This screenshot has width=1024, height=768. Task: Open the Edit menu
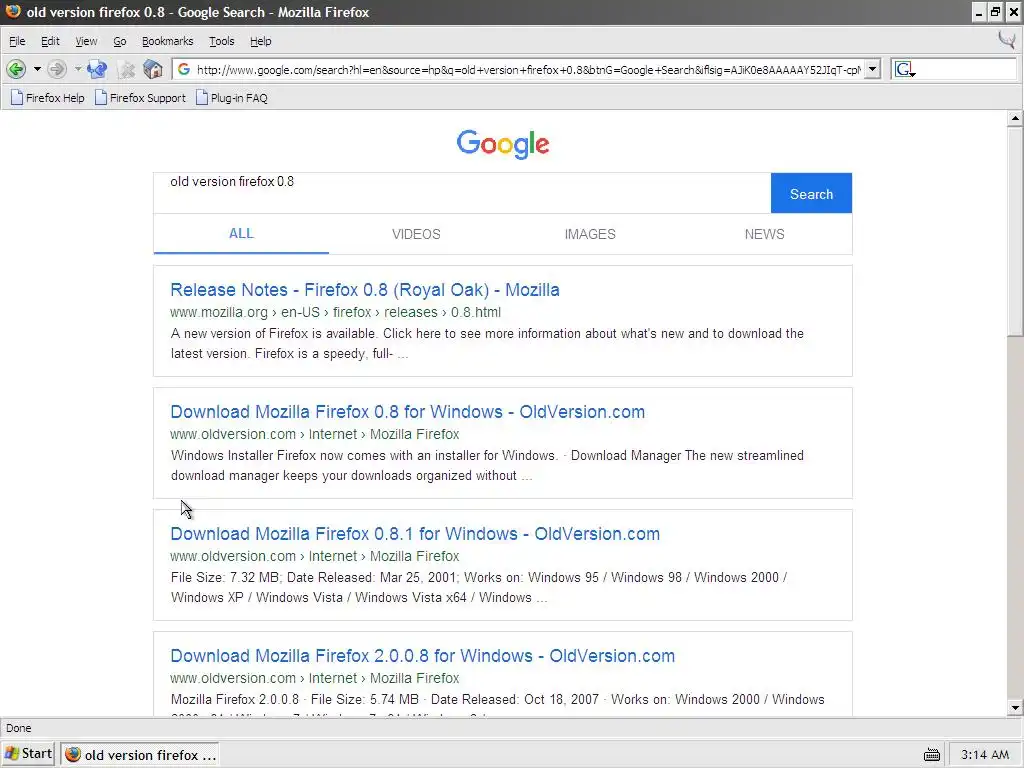pyautogui.click(x=50, y=41)
